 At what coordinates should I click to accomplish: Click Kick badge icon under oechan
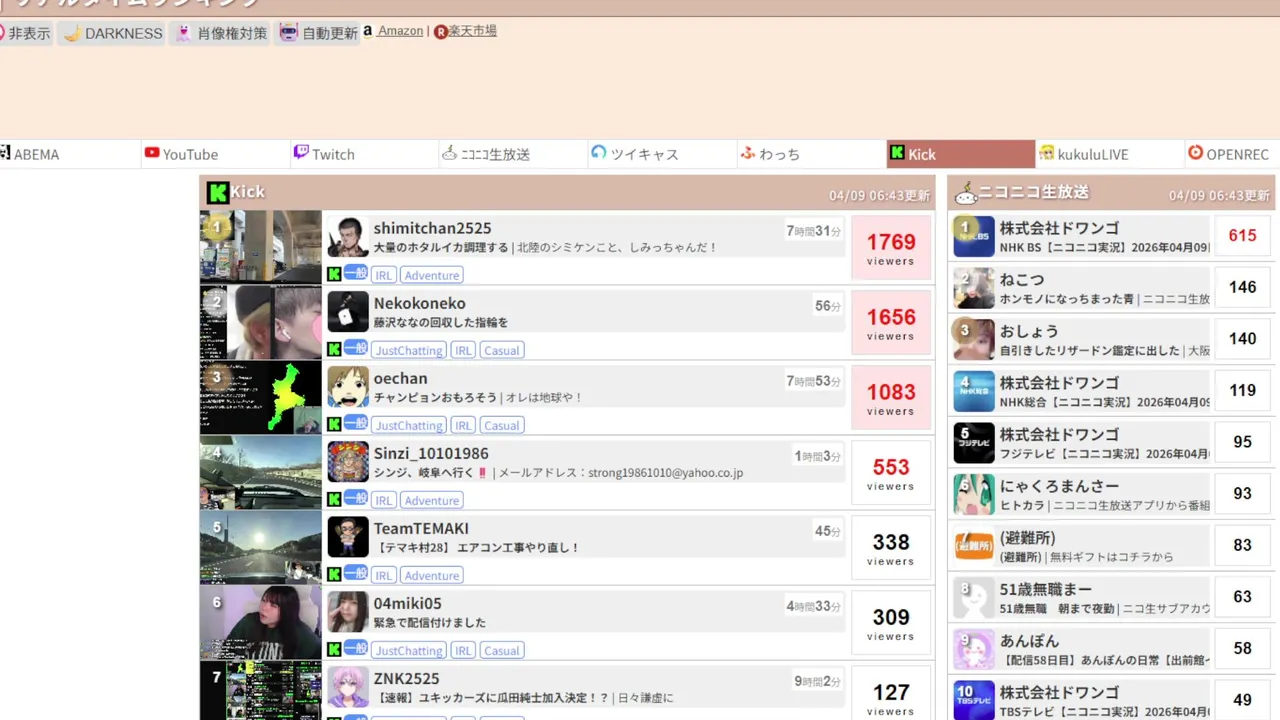click(334, 424)
